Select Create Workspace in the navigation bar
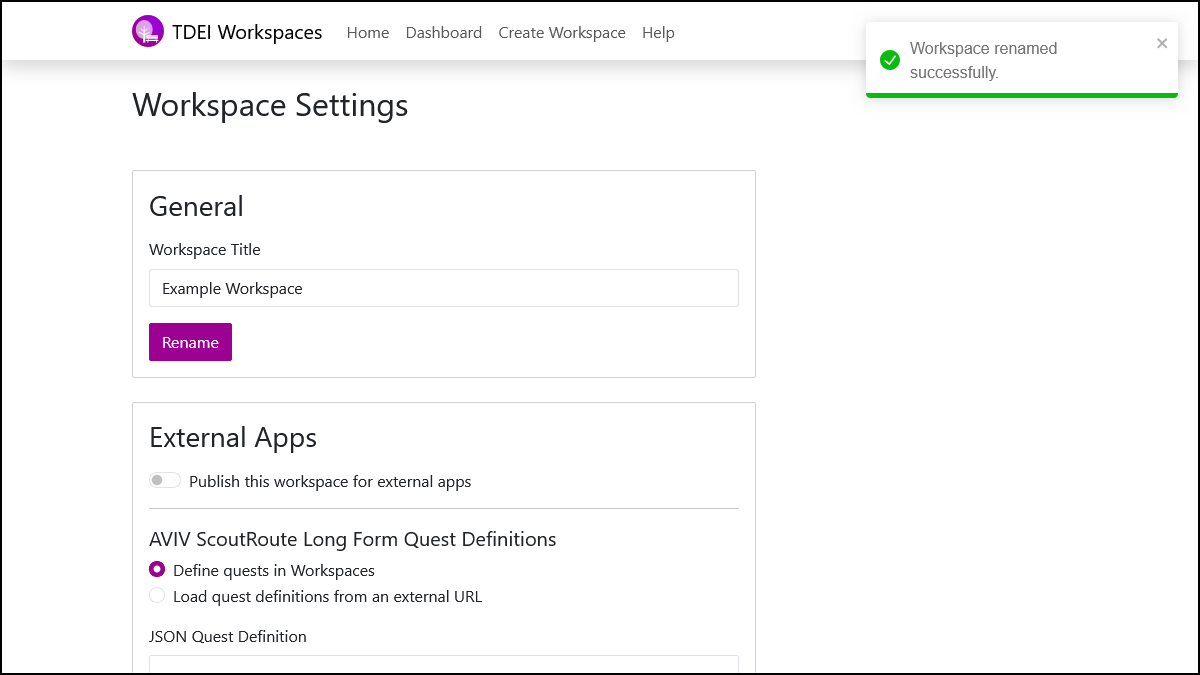 tap(561, 32)
